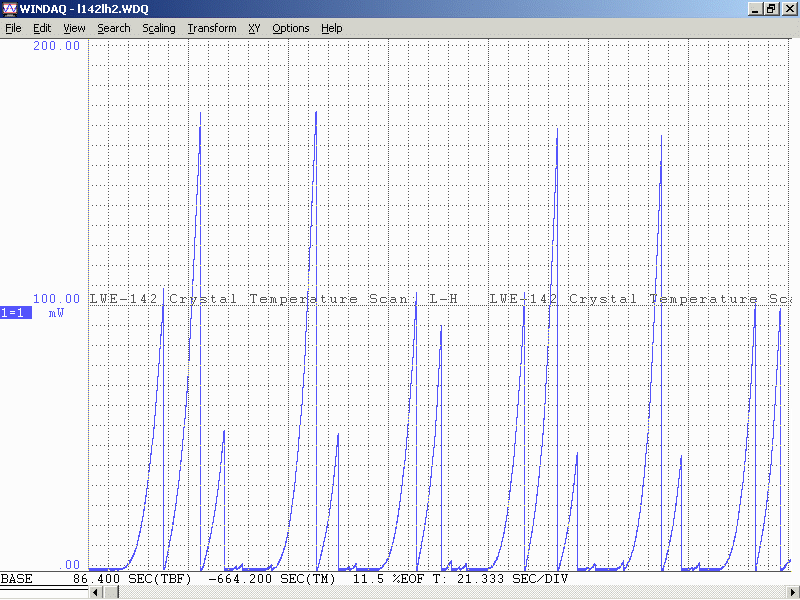Expand the Scaling menu
Screen dimensions: 800x600
pos(159,28)
